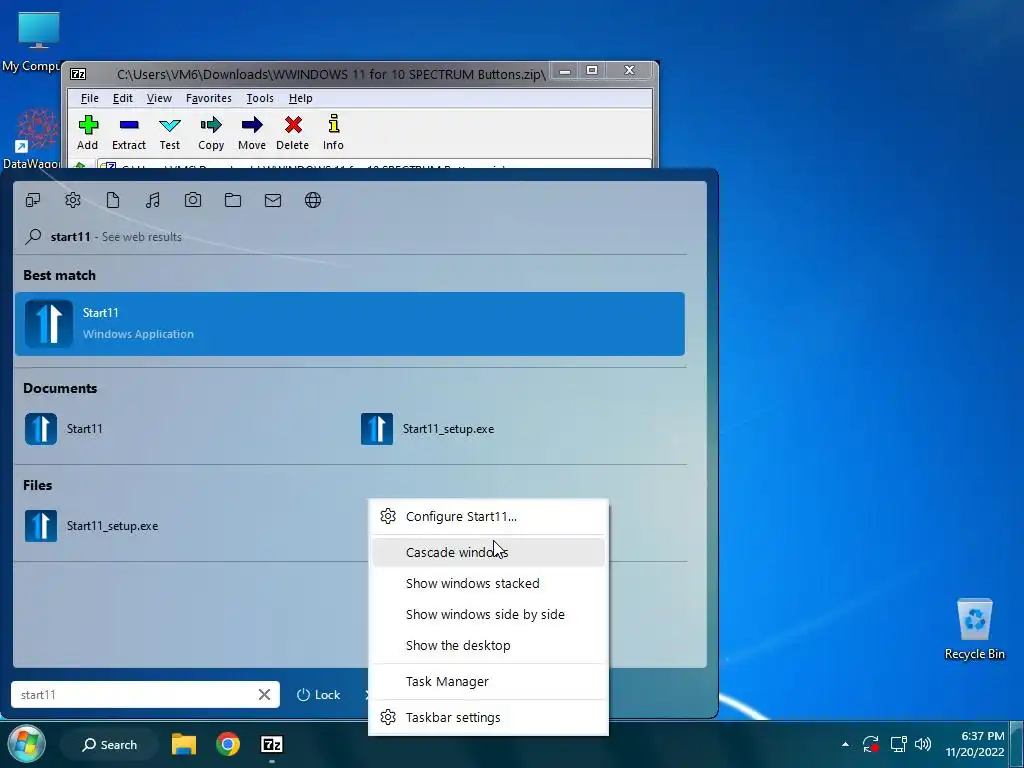Click the network tray icon

click(899, 744)
